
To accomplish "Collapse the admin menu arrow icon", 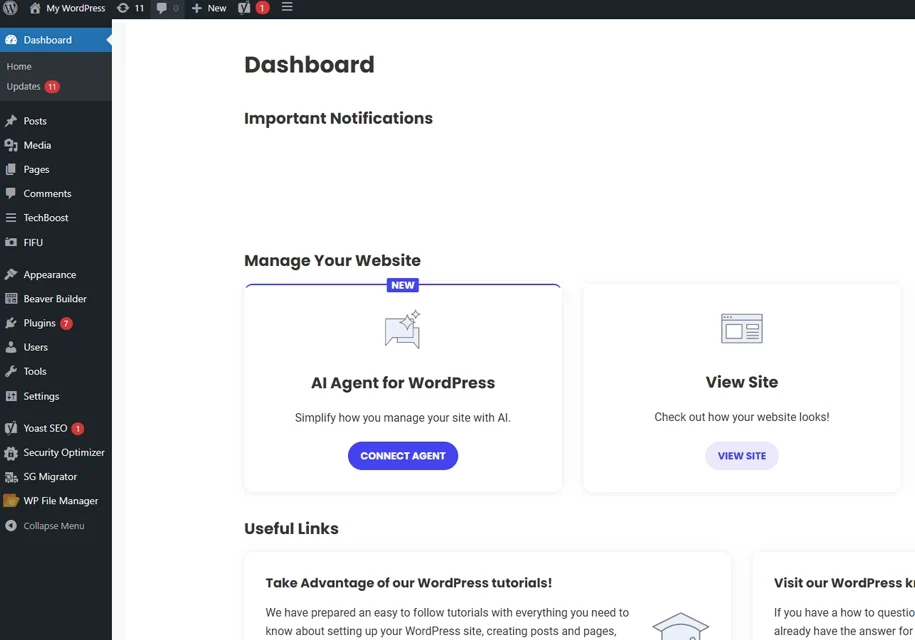I will point(11,526).
